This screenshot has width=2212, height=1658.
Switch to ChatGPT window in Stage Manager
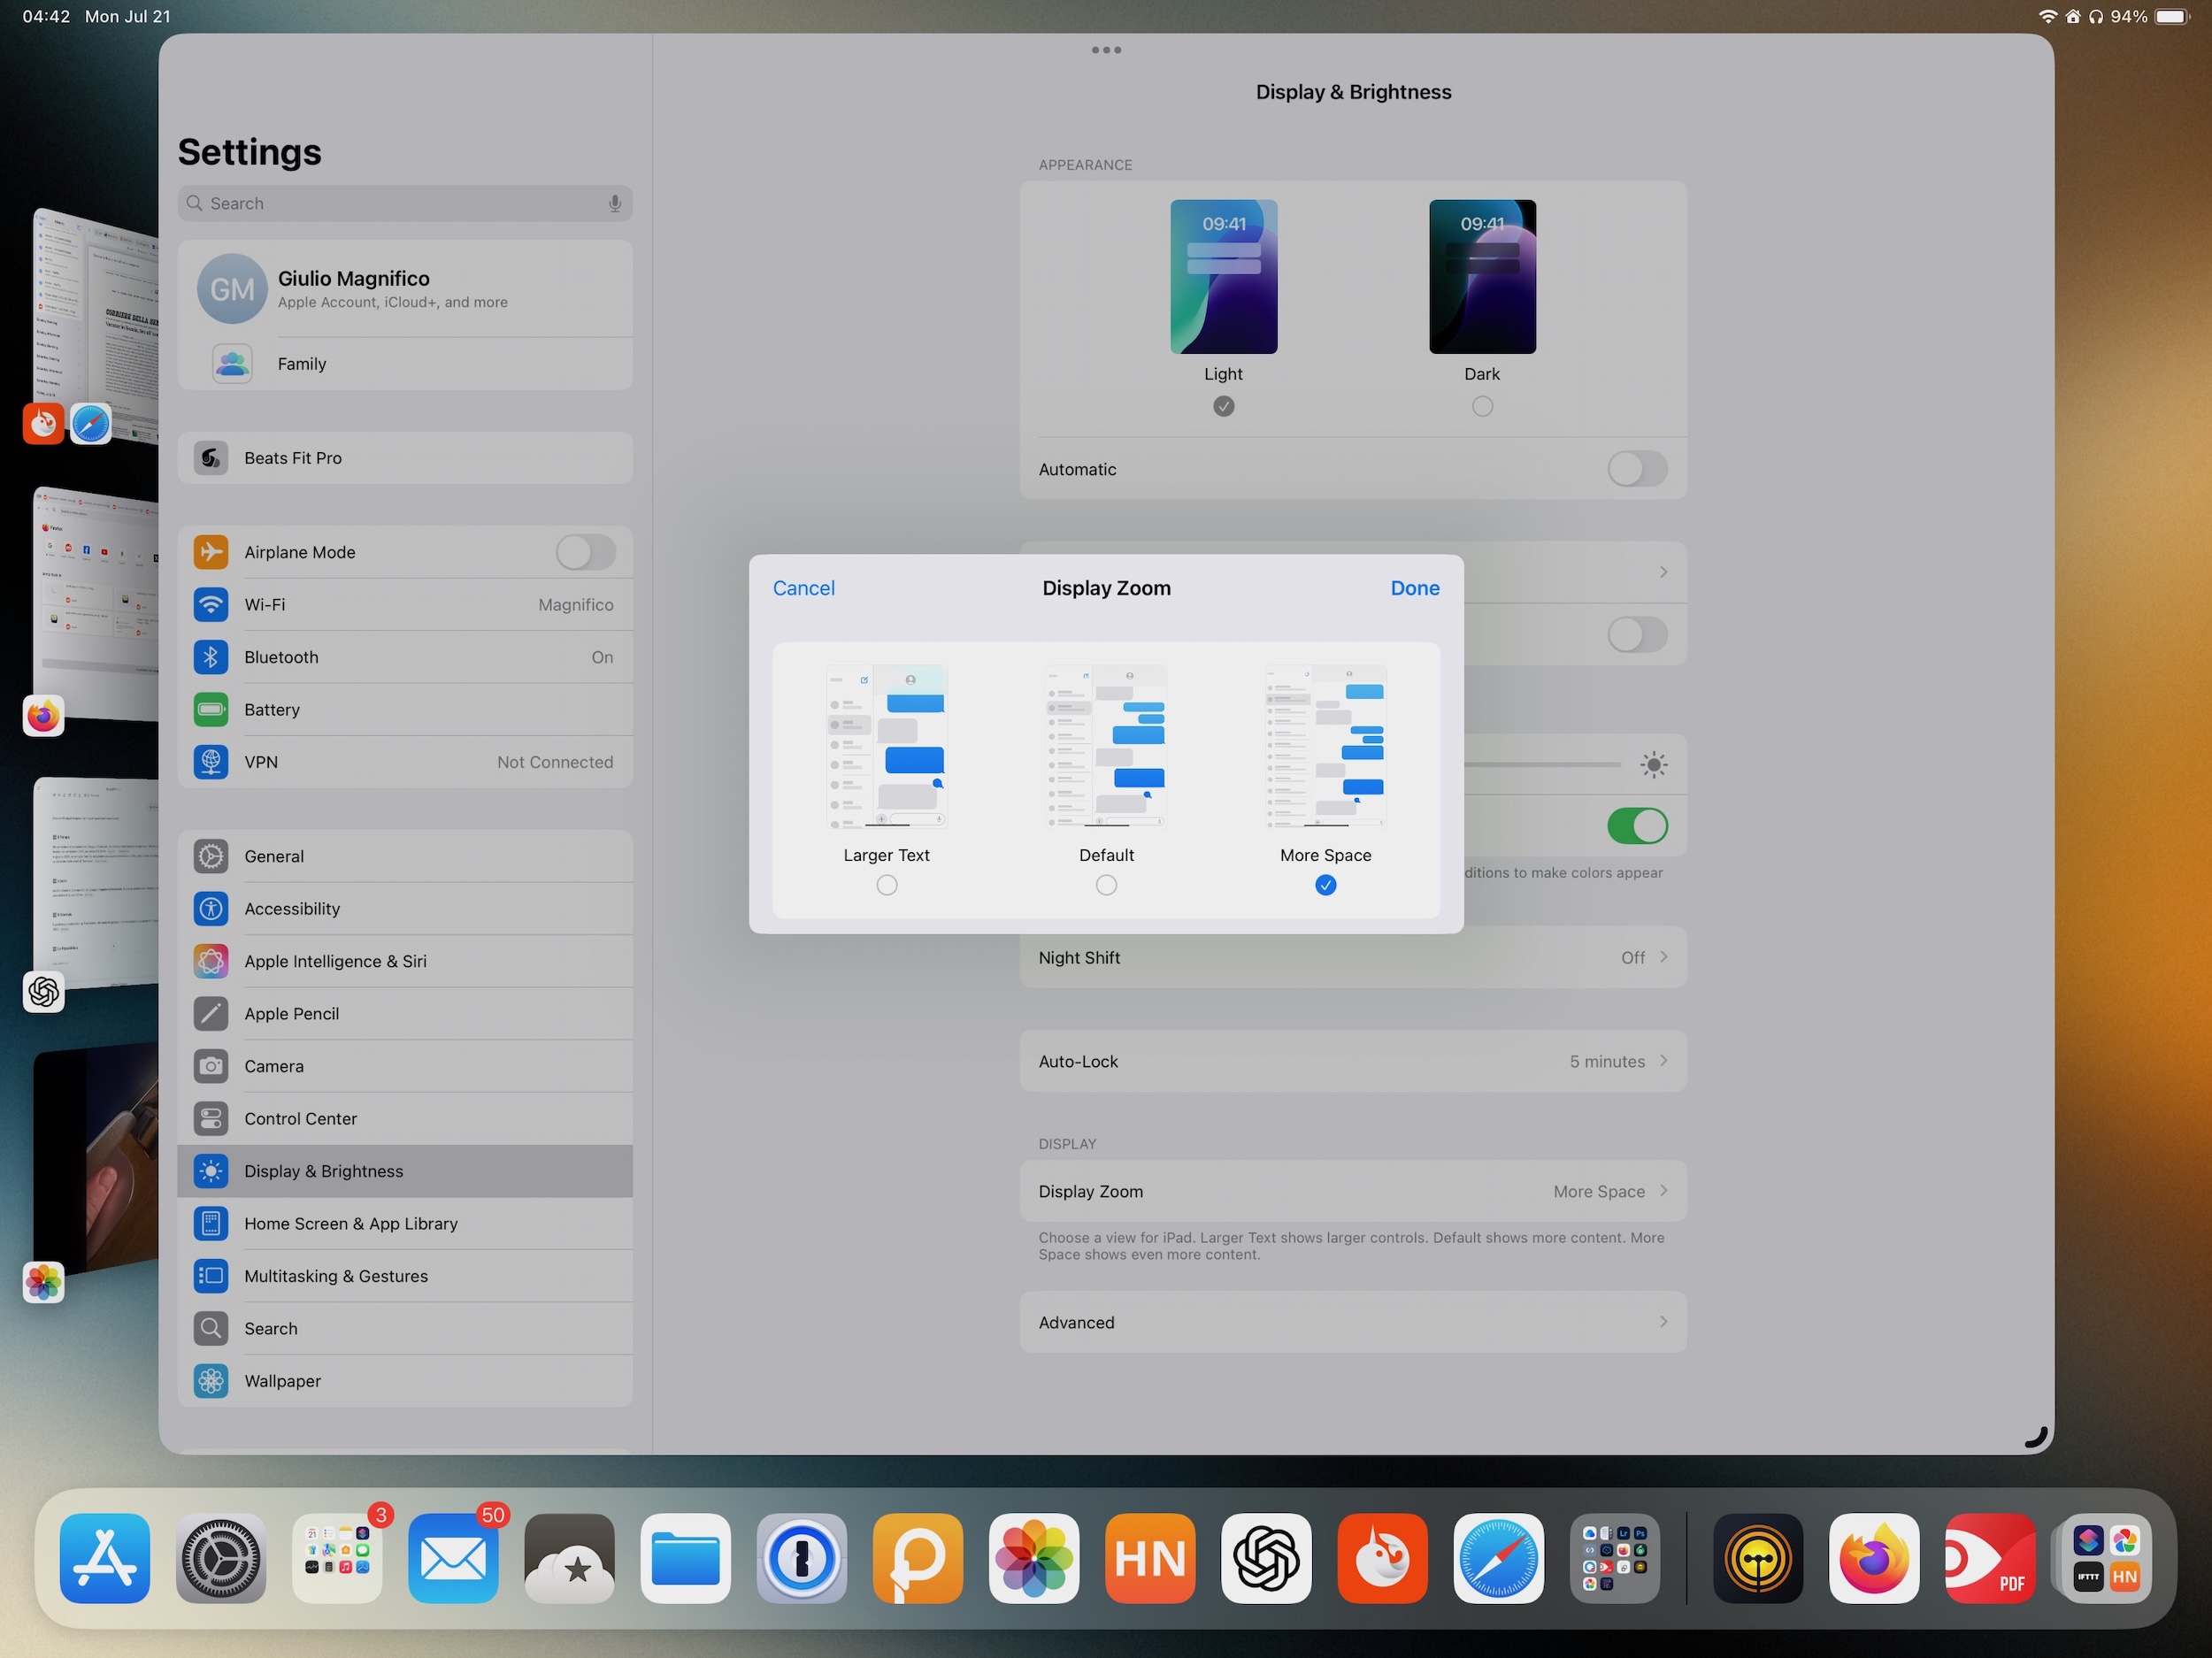[x=95, y=885]
